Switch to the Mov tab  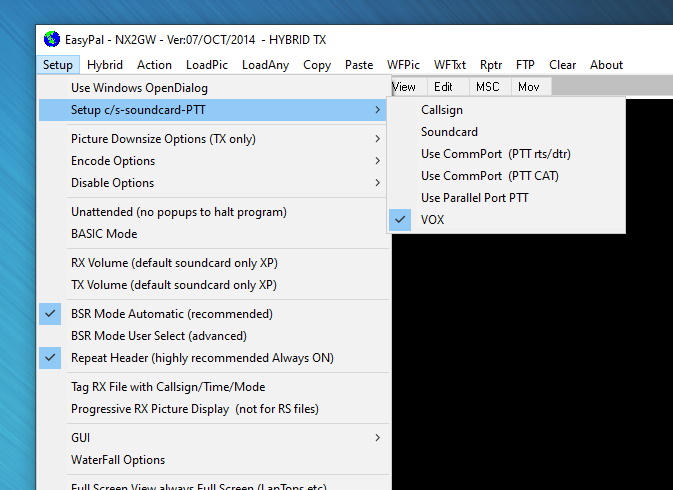click(529, 87)
